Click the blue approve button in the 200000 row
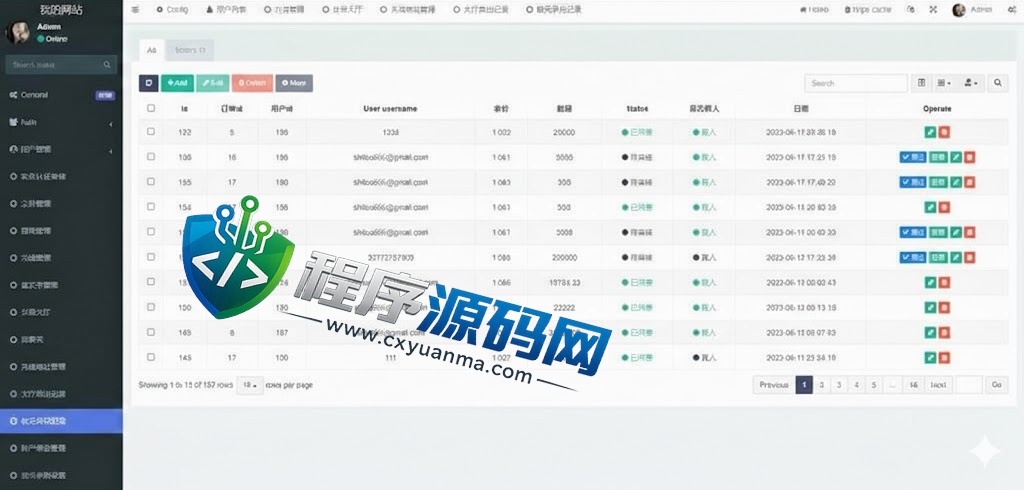 pos(913,257)
